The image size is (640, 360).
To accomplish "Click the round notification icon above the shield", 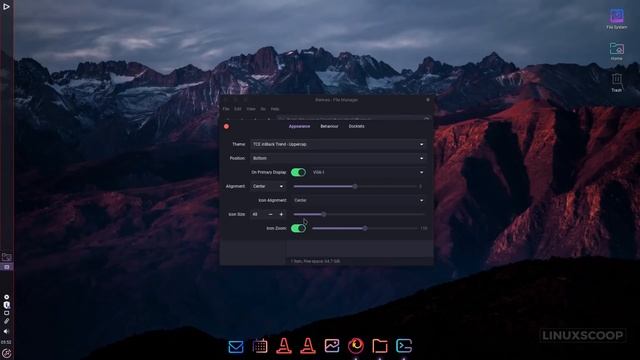I will tap(7, 297).
